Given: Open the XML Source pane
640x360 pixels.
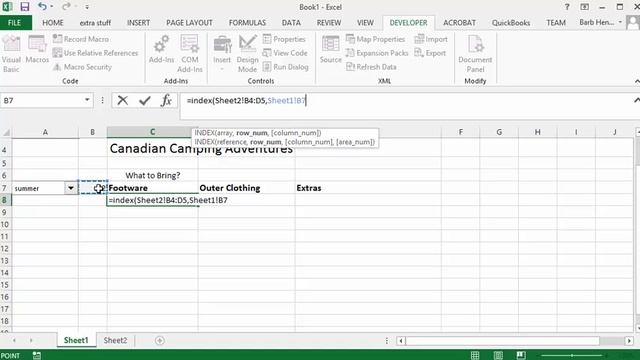Looking at the screenshot, I should click(331, 49).
